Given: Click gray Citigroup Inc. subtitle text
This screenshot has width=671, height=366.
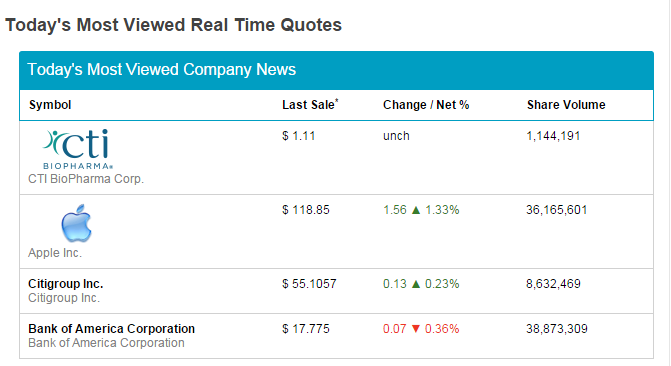Looking at the screenshot, I should pos(64,298).
